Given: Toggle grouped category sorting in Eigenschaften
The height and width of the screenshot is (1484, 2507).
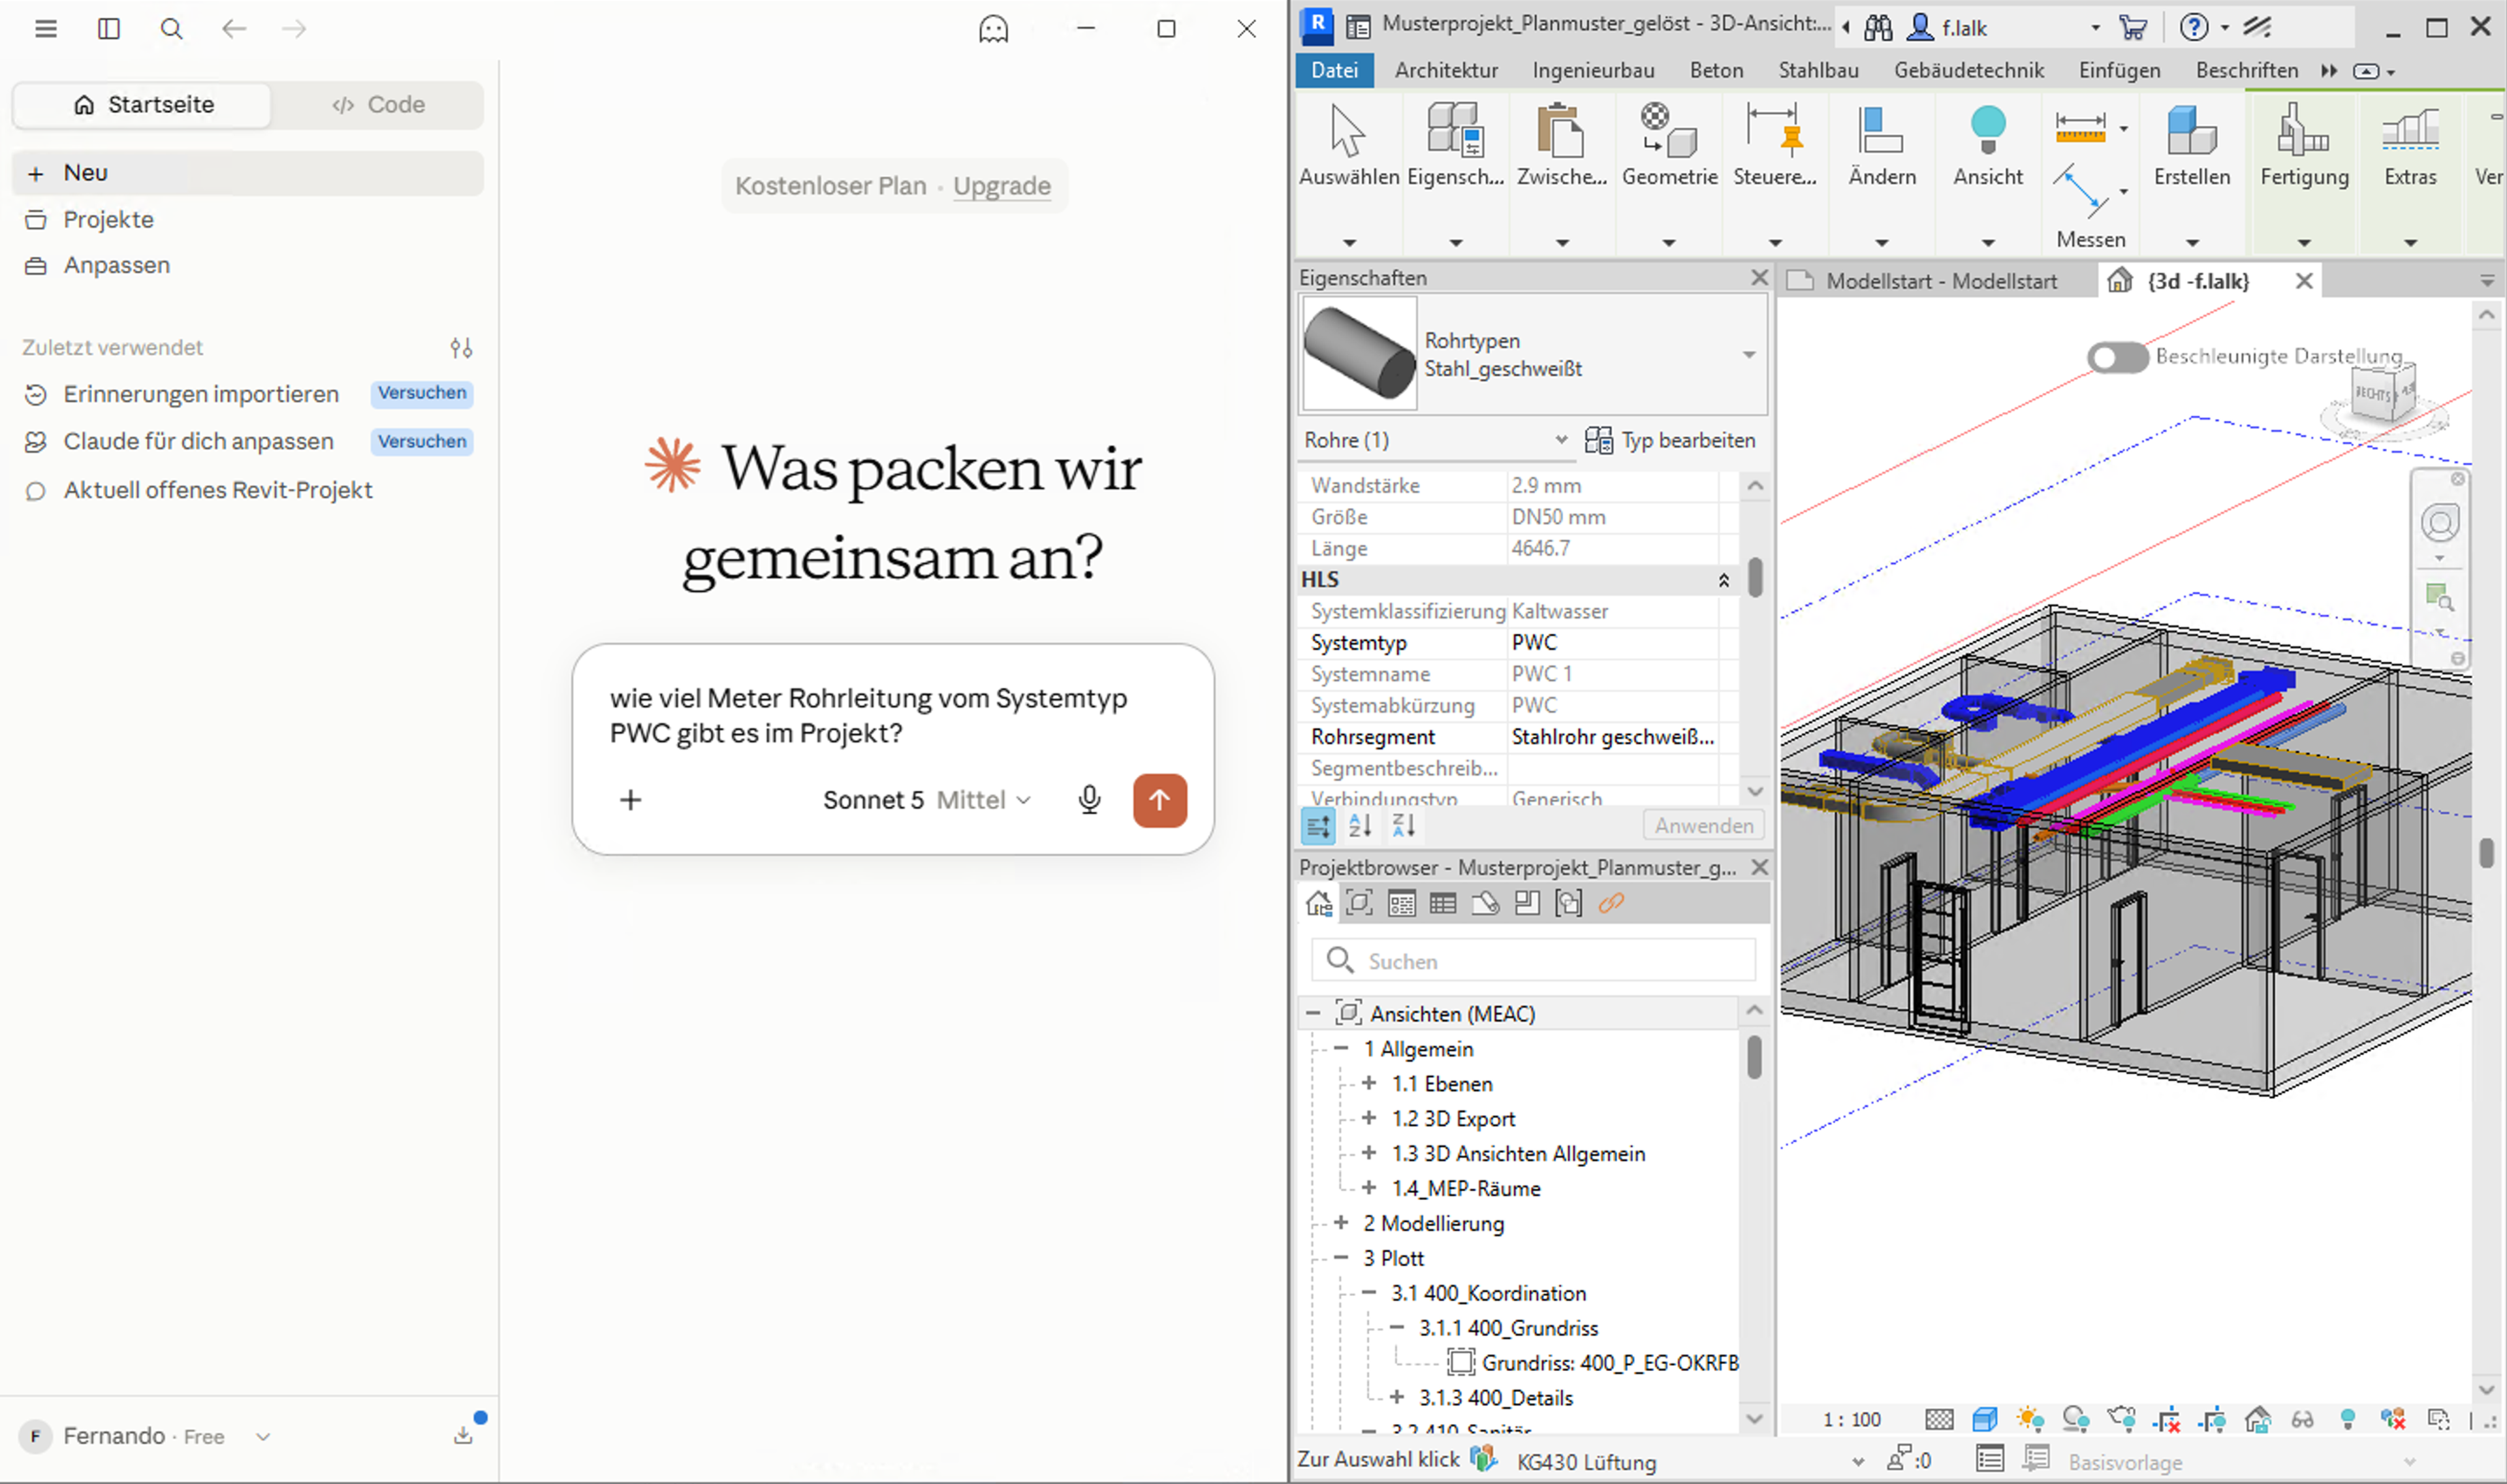Looking at the screenshot, I should [1318, 826].
